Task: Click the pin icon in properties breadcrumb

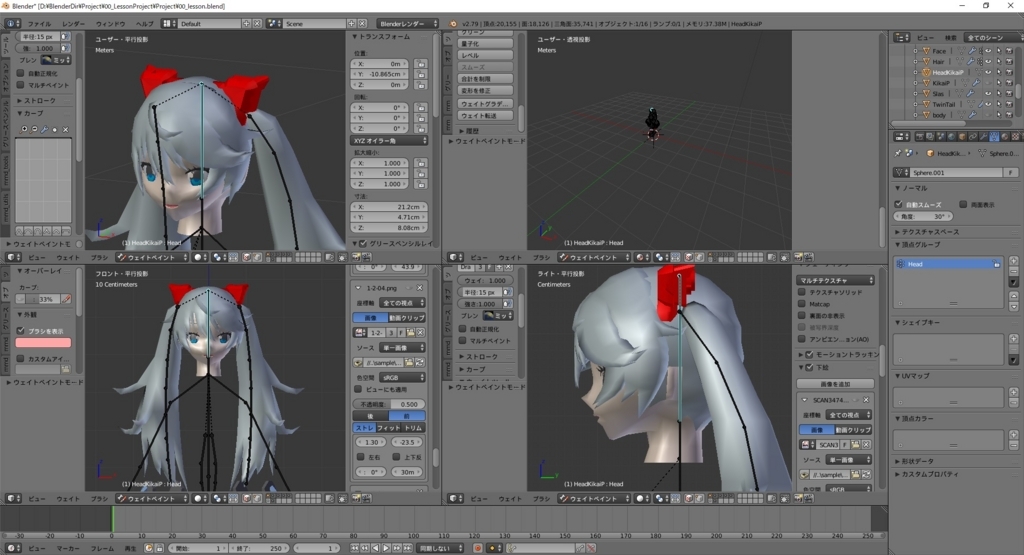Action: tap(897, 153)
